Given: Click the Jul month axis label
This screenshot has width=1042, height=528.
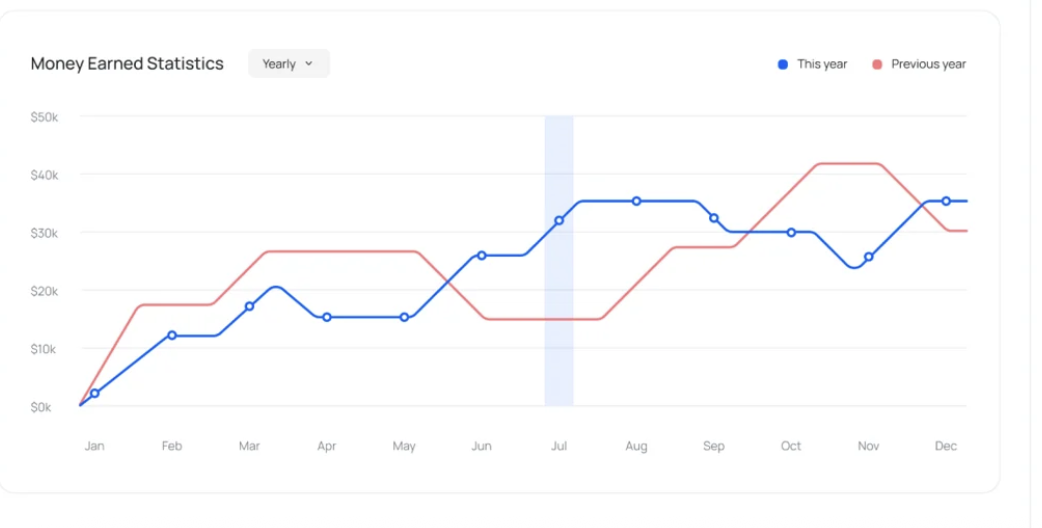Looking at the screenshot, I should coord(559,446).
